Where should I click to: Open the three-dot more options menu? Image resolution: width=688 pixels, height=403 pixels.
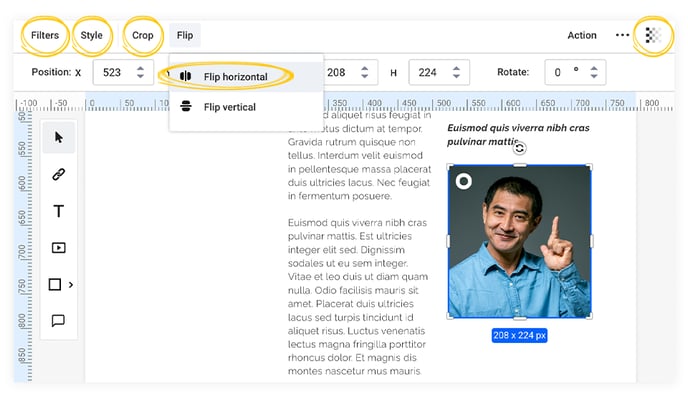pos(622,35)
